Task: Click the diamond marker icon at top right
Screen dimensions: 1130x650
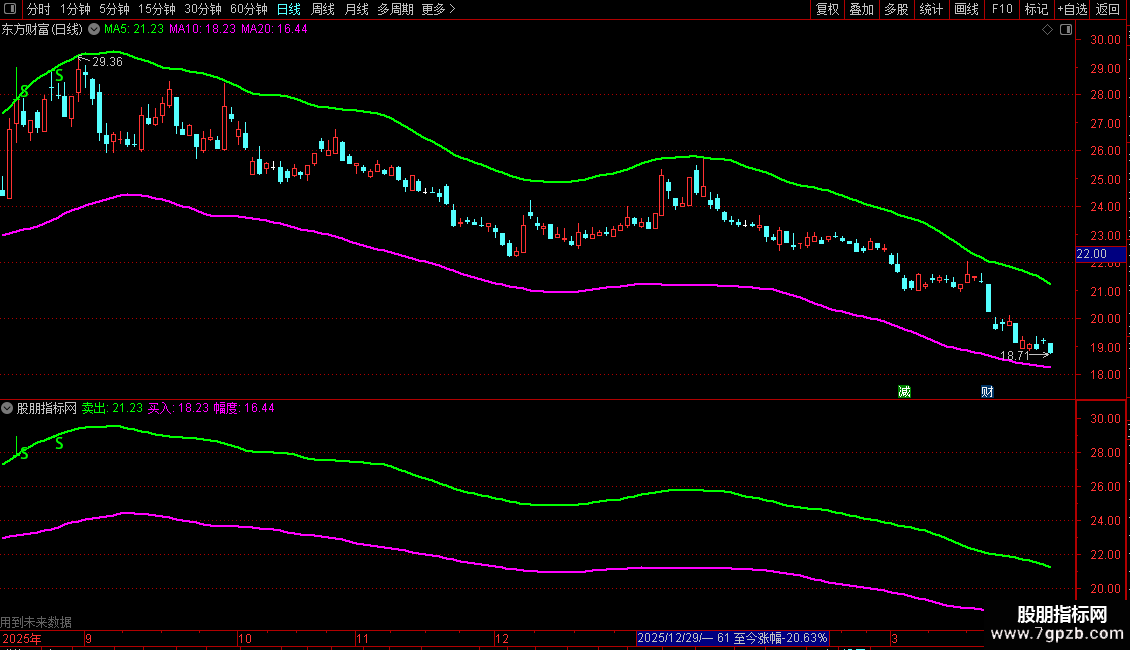Action: 1047,30
